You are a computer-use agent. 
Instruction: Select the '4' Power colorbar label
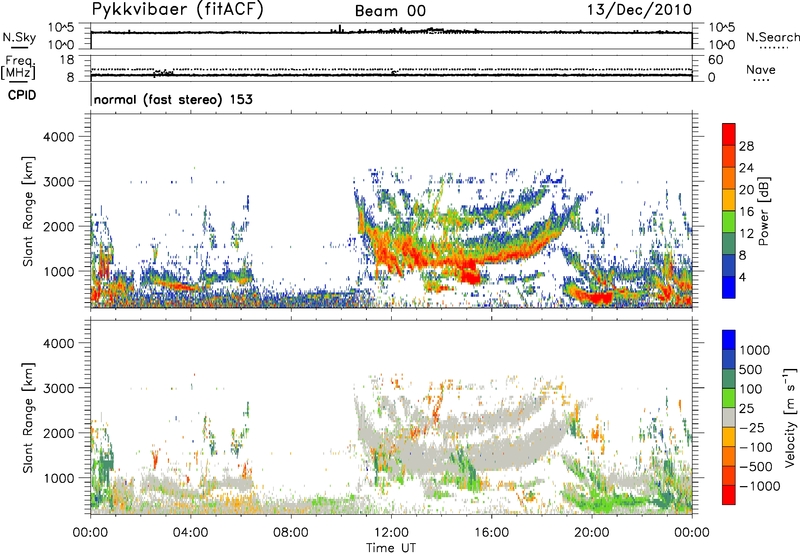tap(742, 277)
